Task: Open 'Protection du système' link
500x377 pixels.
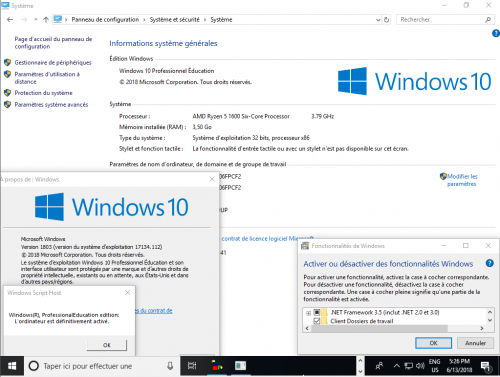Action: pos(43,93)
